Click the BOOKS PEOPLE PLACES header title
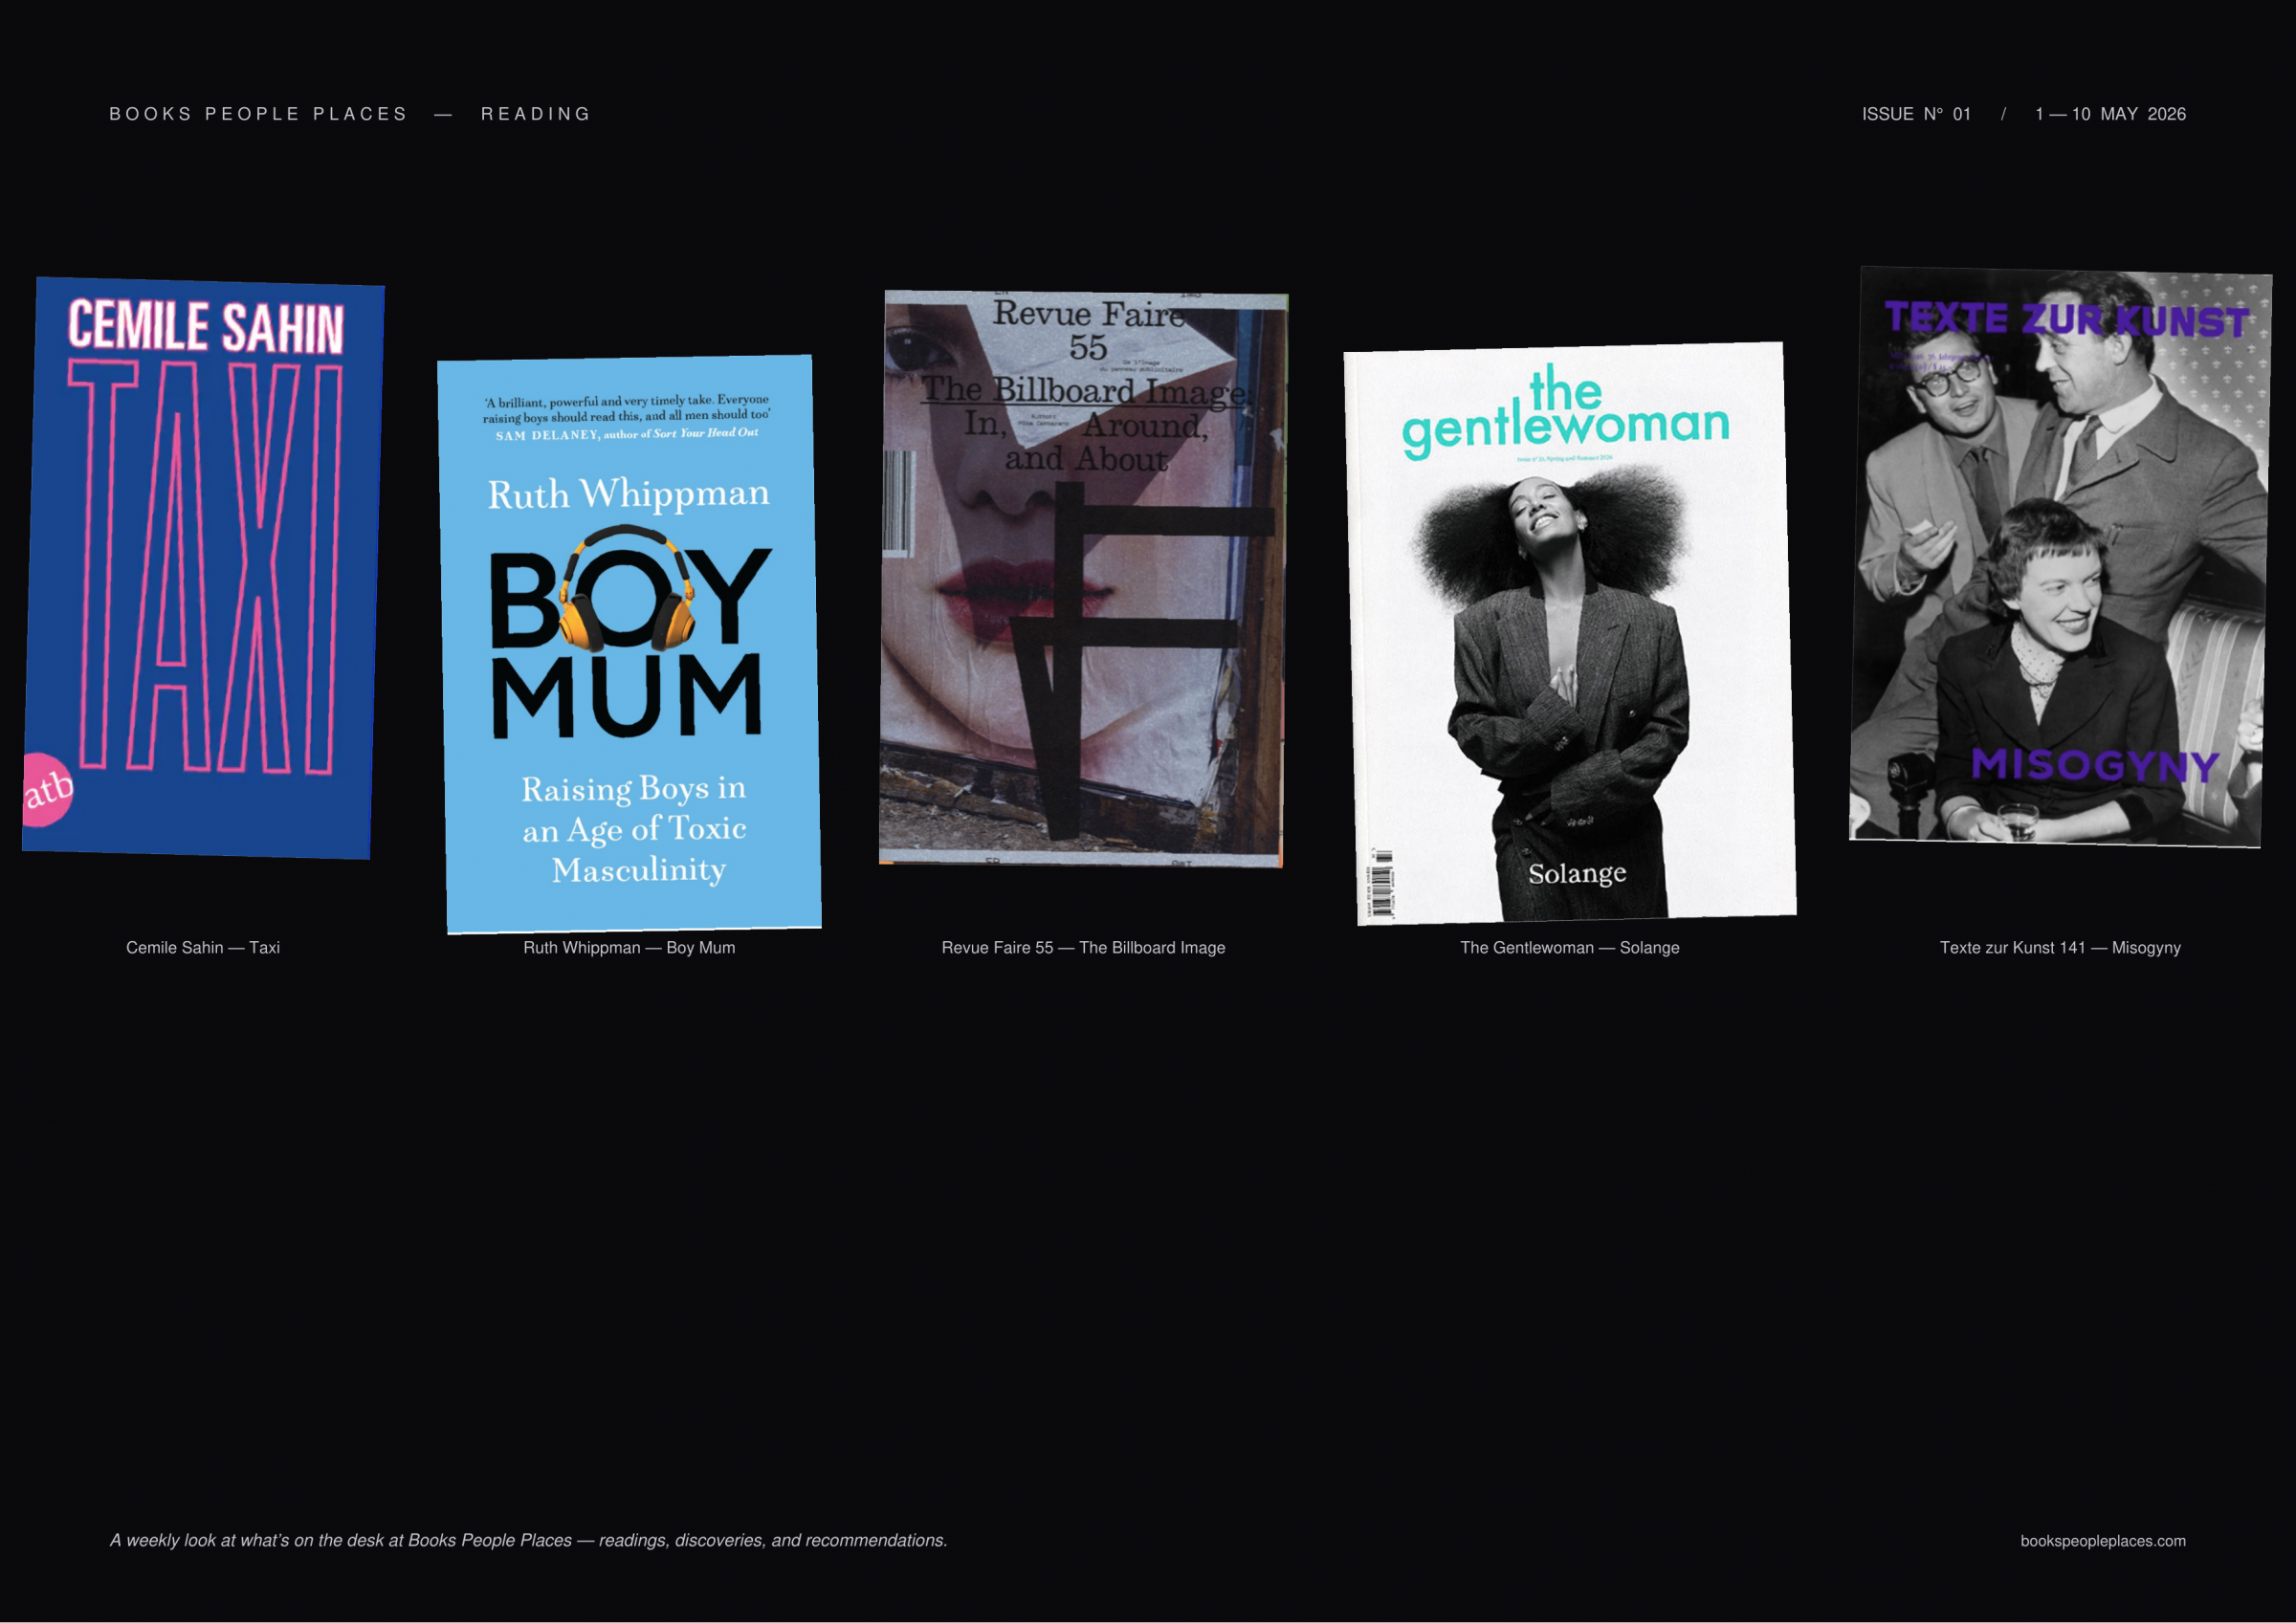Image resolution: width=2296 pixels, height=1623 pixels. click(x=258, y=114)
